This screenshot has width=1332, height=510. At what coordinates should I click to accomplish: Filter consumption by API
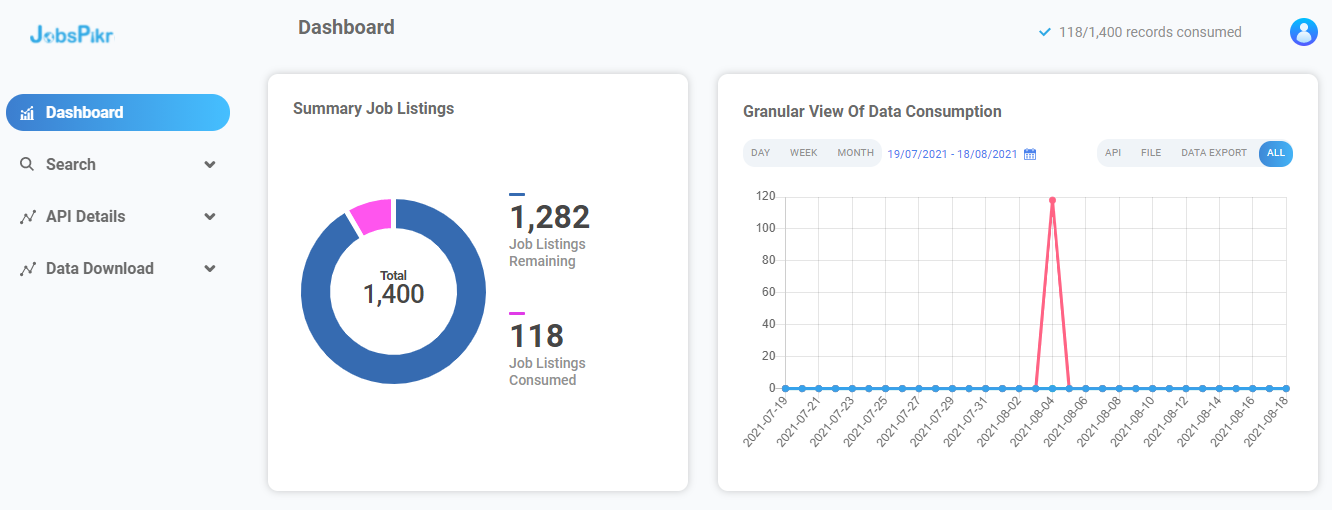[x=1113, y=153]
